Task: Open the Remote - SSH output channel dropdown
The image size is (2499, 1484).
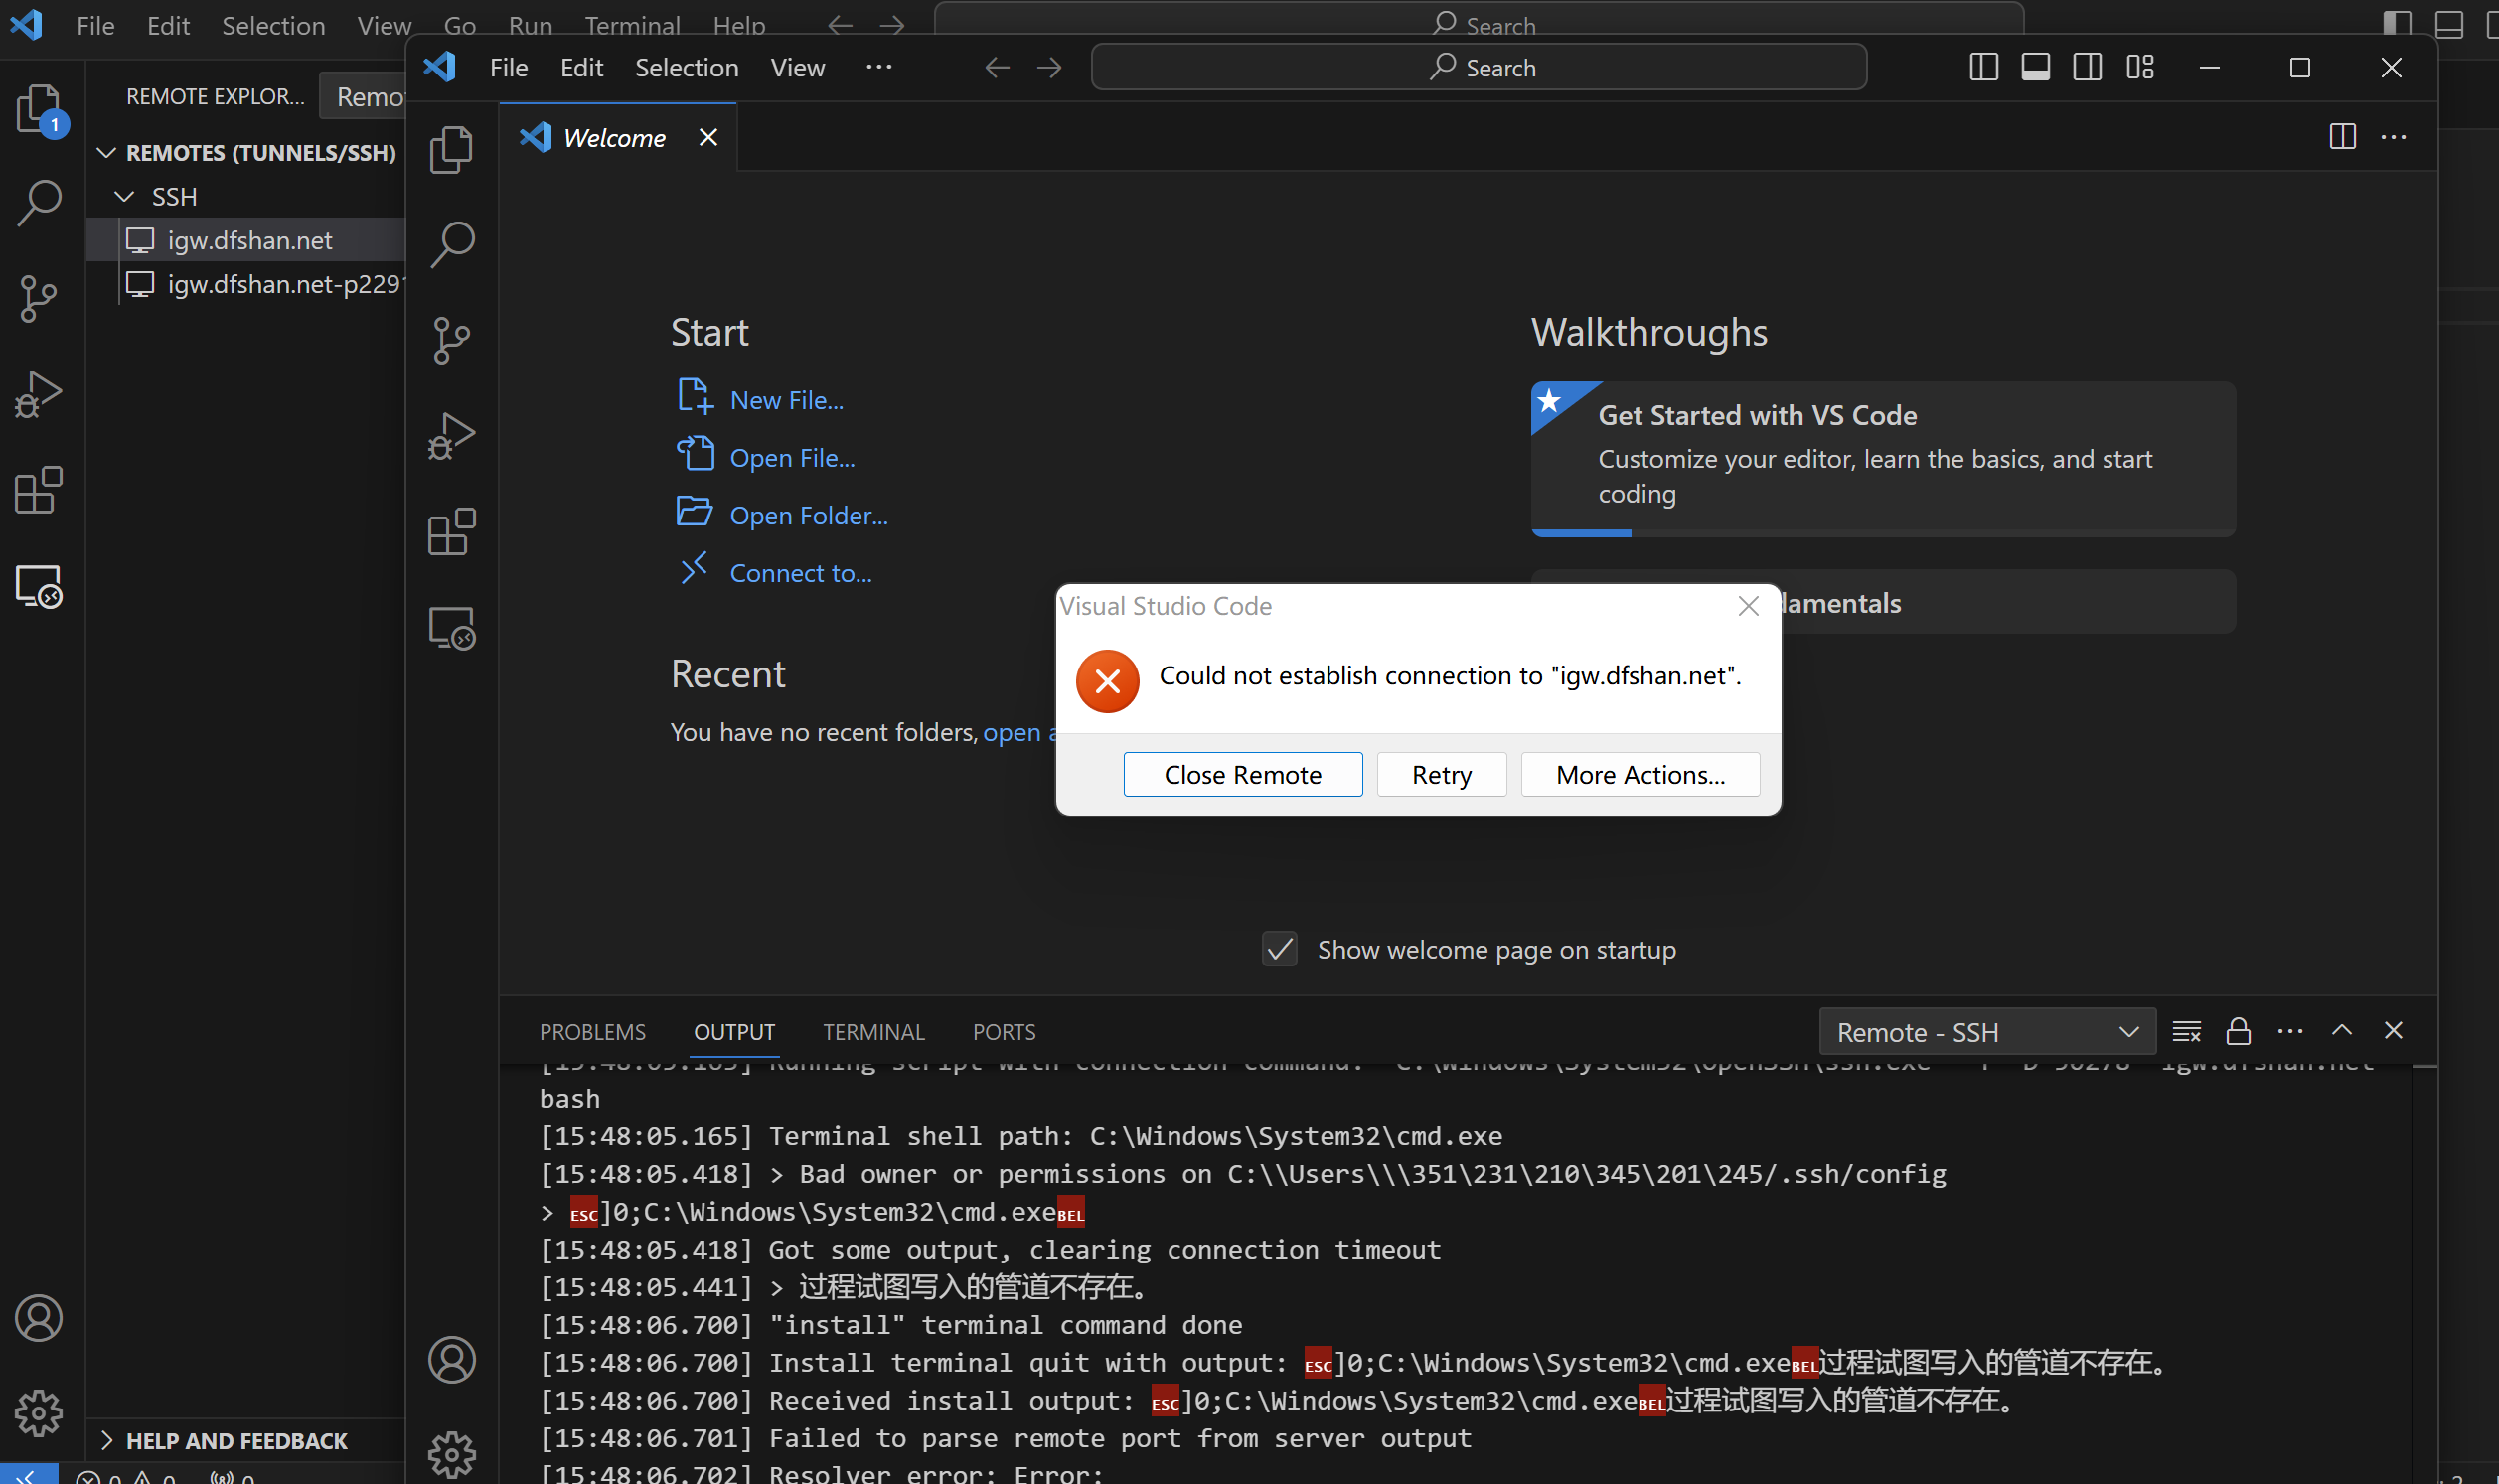Action: point(1986,1032)
